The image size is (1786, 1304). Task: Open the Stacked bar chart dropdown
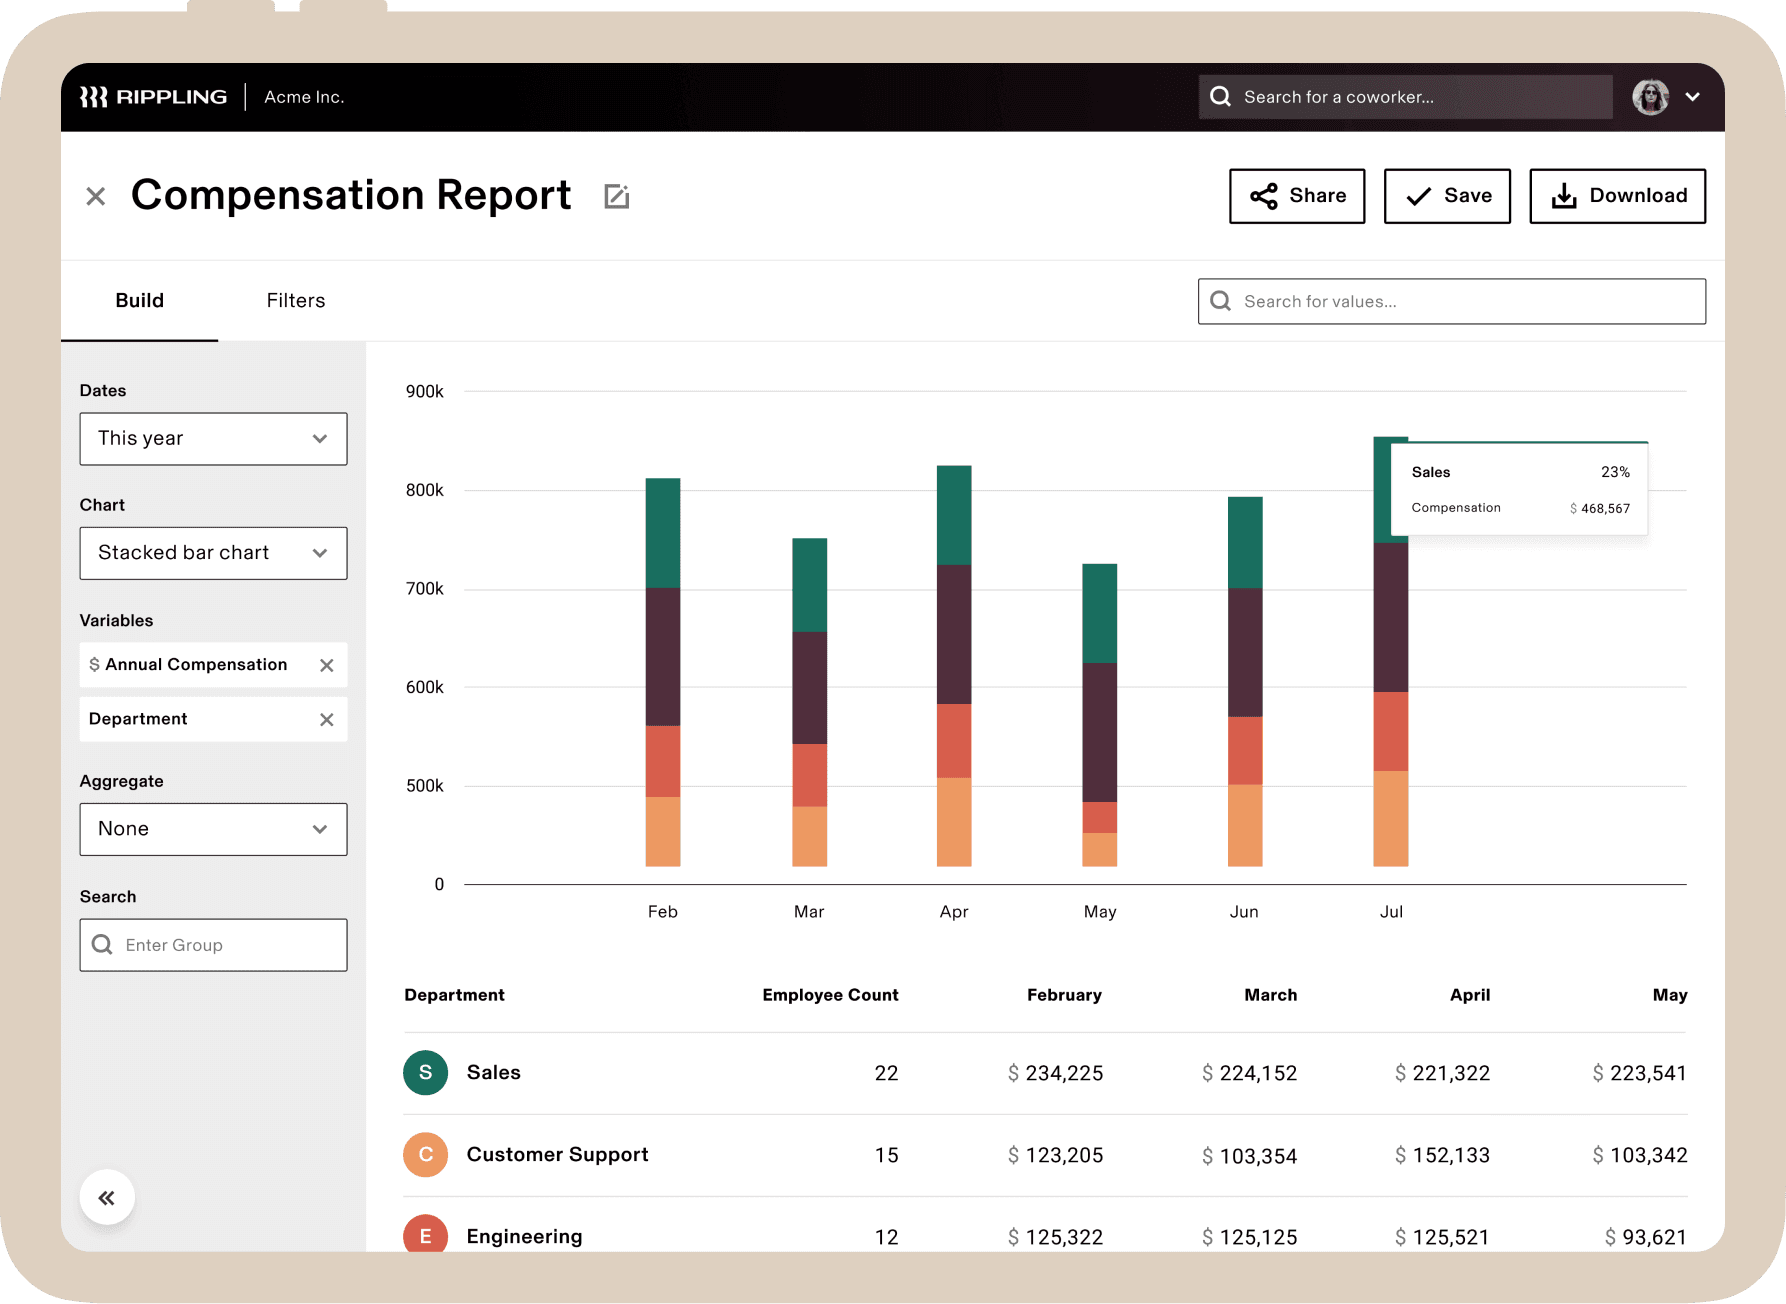tap(213, 553)
